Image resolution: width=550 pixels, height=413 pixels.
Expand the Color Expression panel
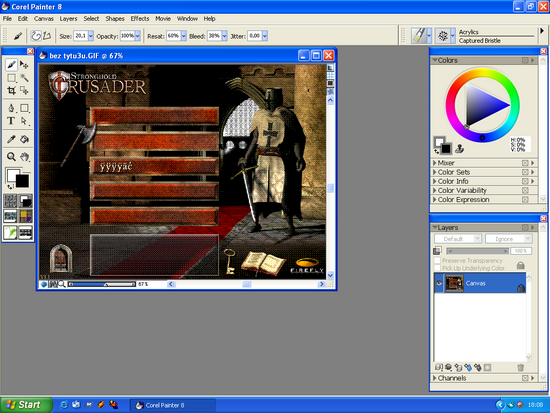435,199
